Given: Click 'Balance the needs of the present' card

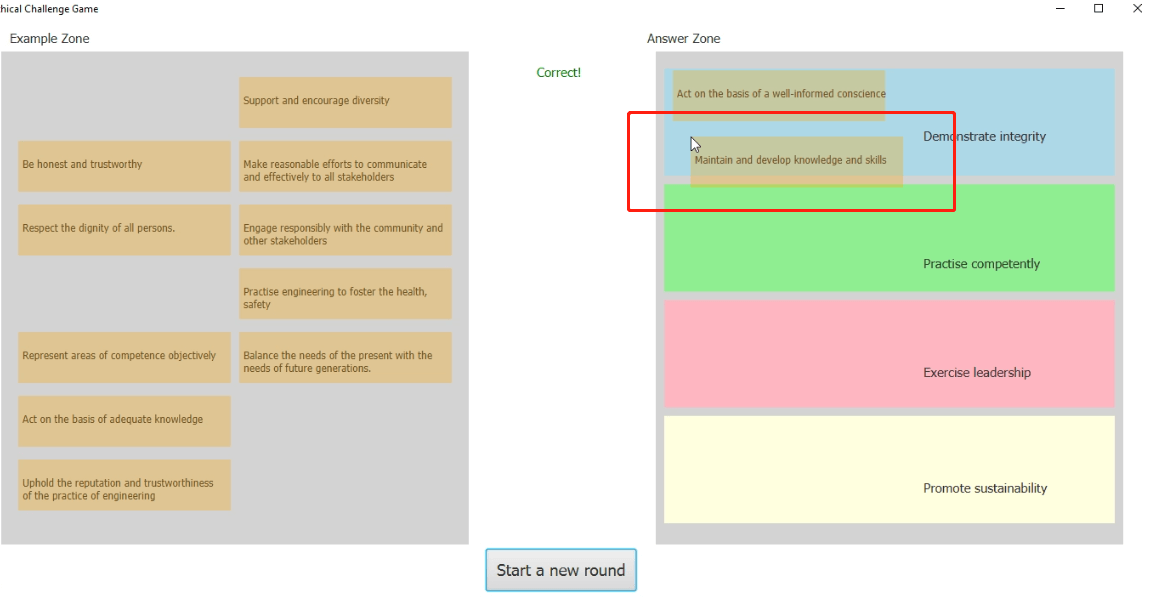Looking at the screenshot, I should 345,357.
